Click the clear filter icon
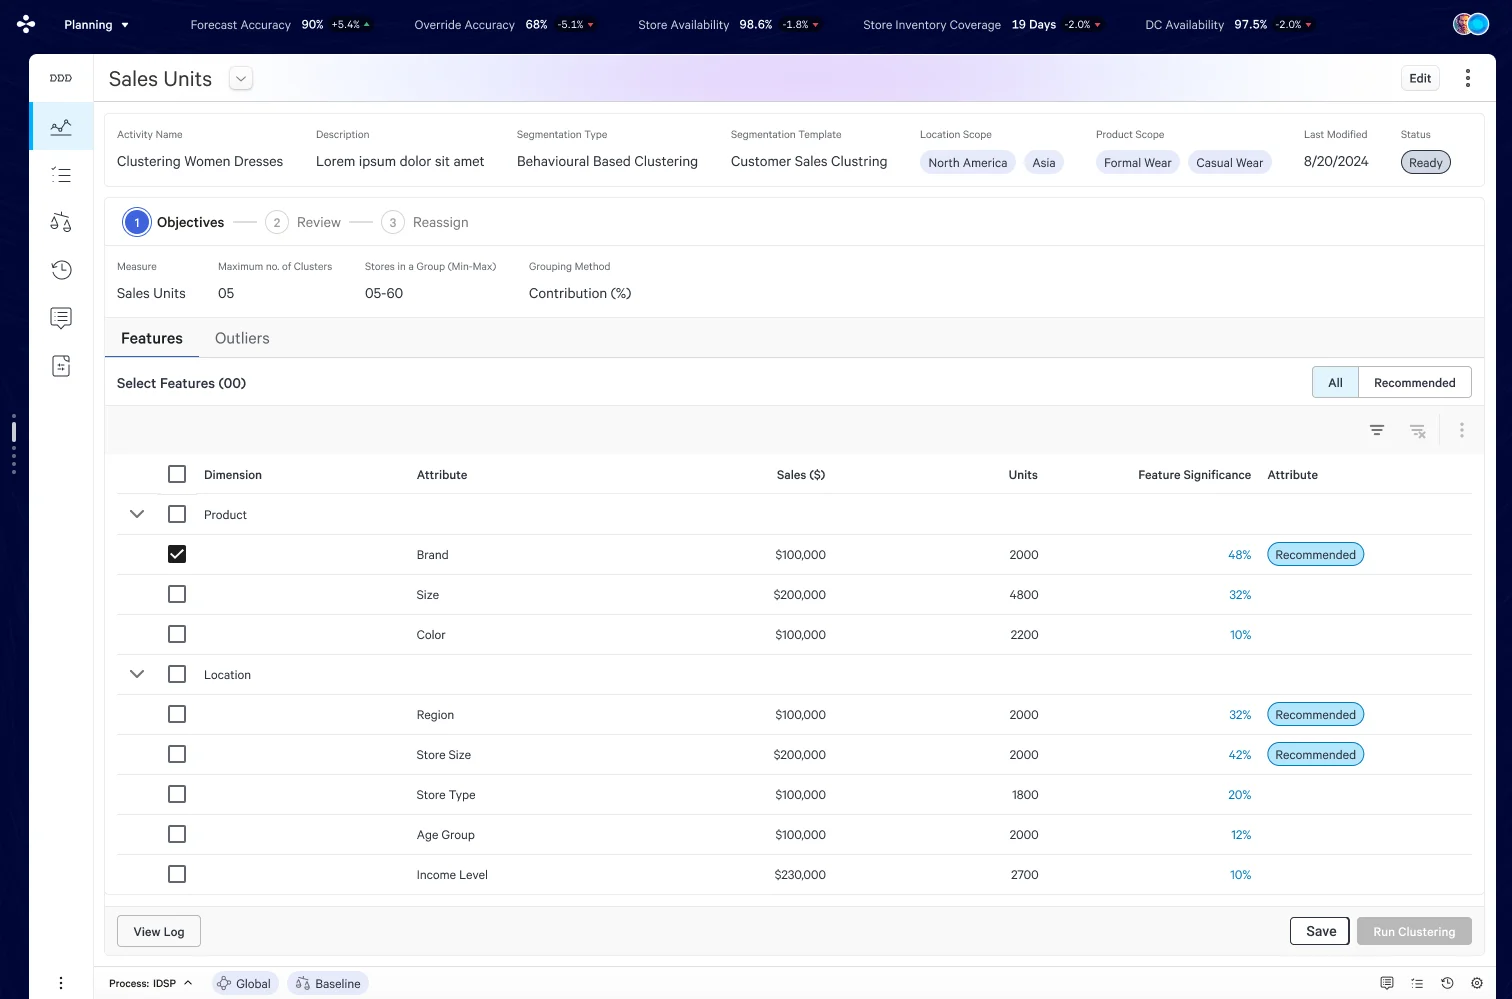 pos(1417,430)
